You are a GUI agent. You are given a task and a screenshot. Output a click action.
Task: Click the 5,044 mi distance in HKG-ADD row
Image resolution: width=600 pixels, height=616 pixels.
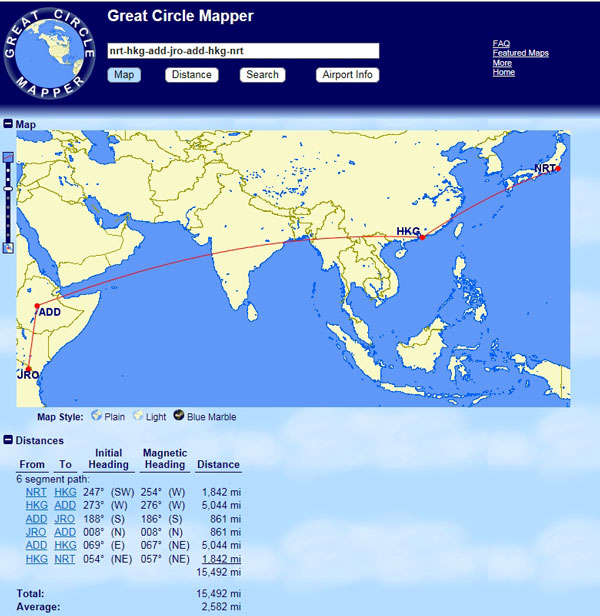(x=221, y=505)
